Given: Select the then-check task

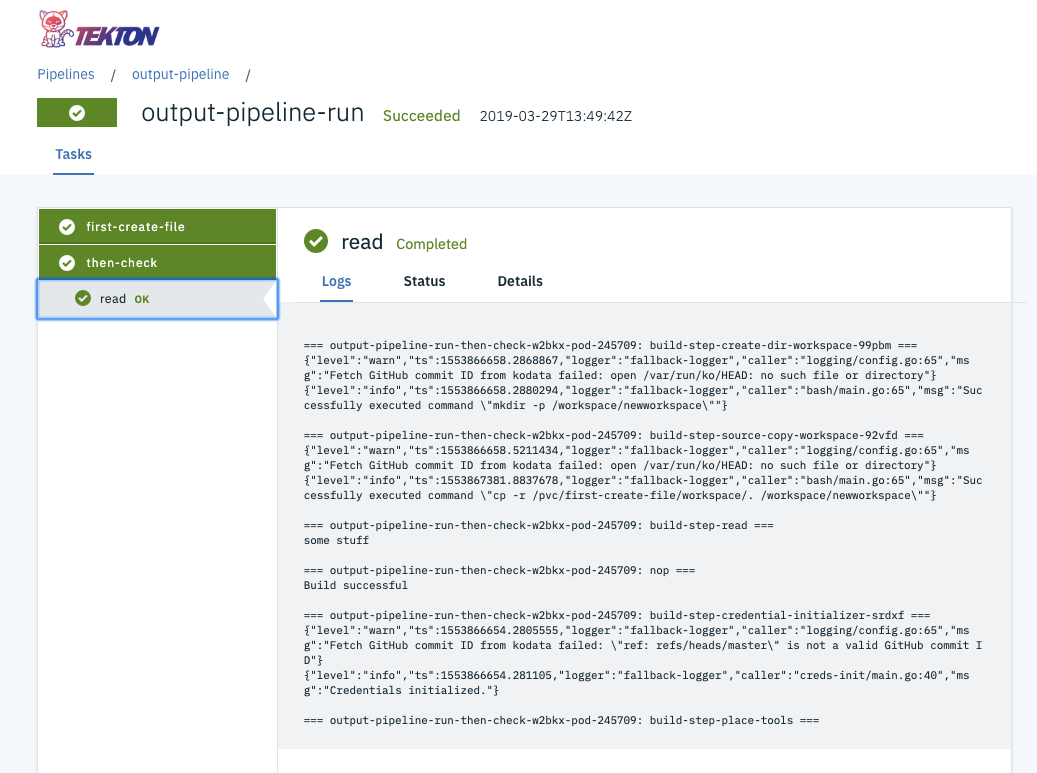Looking at the screenshot, I should coord(157,263).
